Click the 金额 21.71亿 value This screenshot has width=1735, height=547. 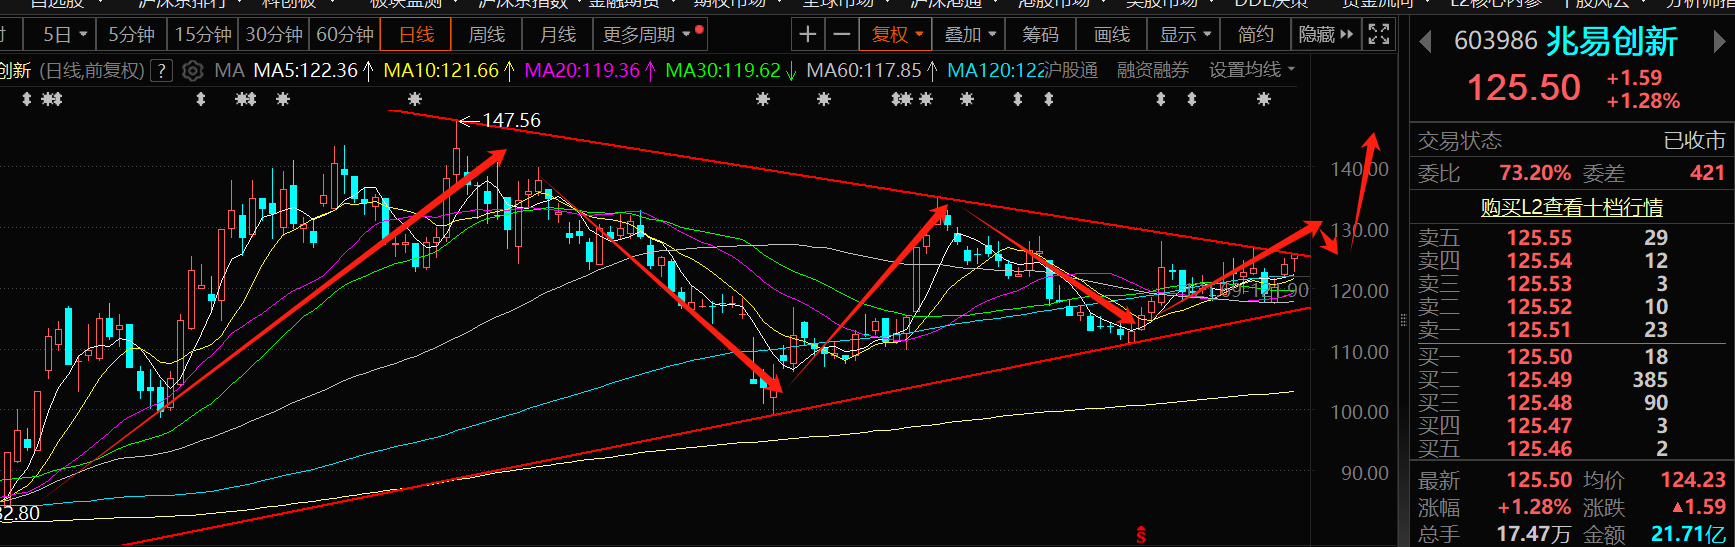[1688, 534]
